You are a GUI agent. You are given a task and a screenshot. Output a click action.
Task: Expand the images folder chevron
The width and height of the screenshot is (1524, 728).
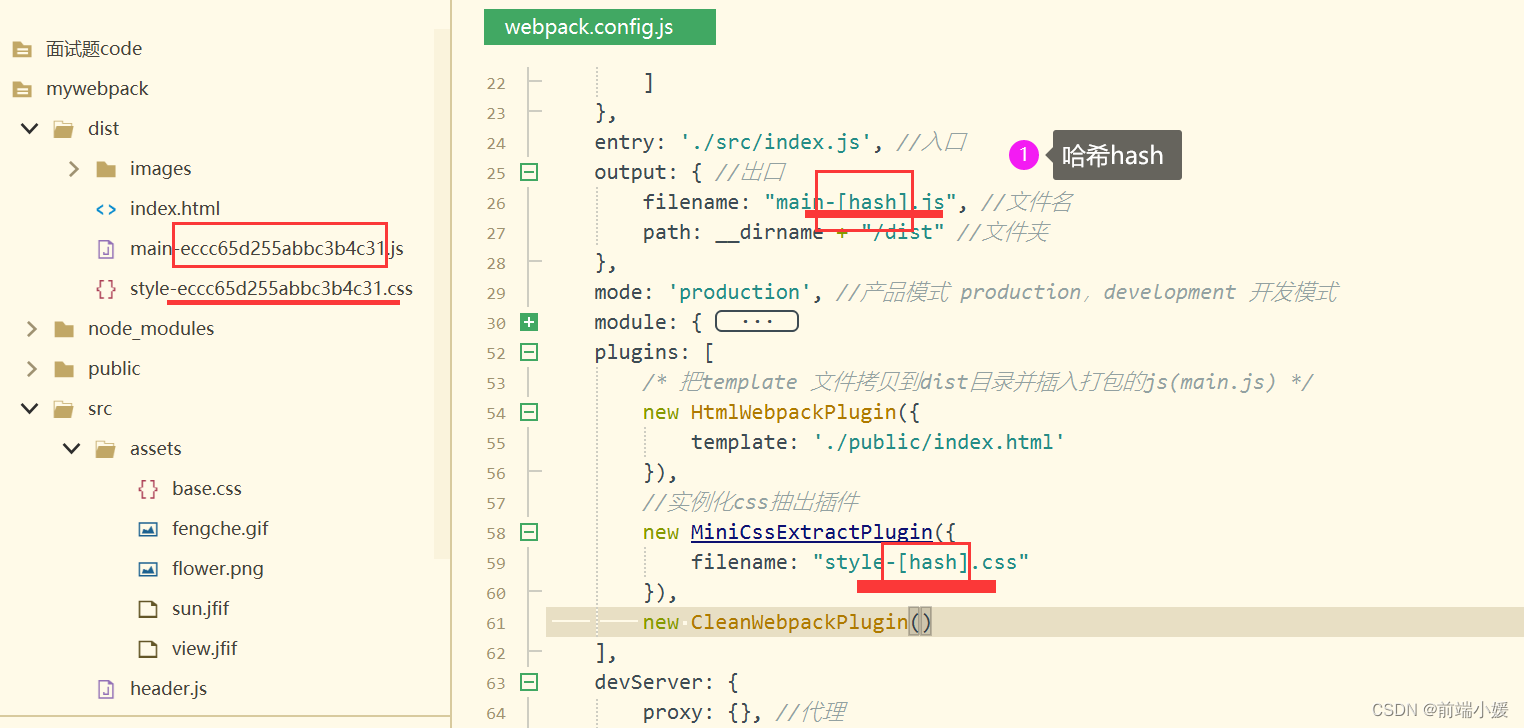click(x=73, y=169)
